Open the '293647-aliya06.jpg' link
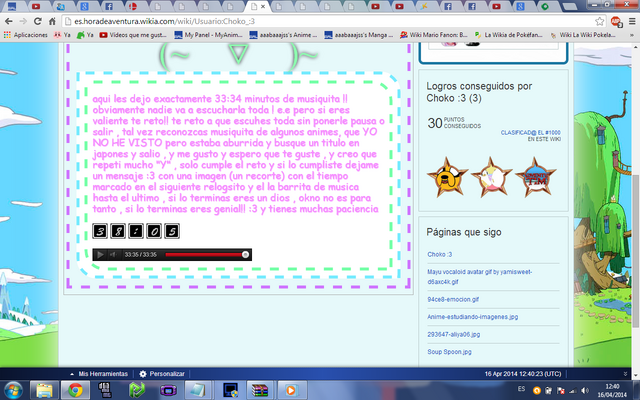This screenshot has height=400, width=640. point(453,334)
